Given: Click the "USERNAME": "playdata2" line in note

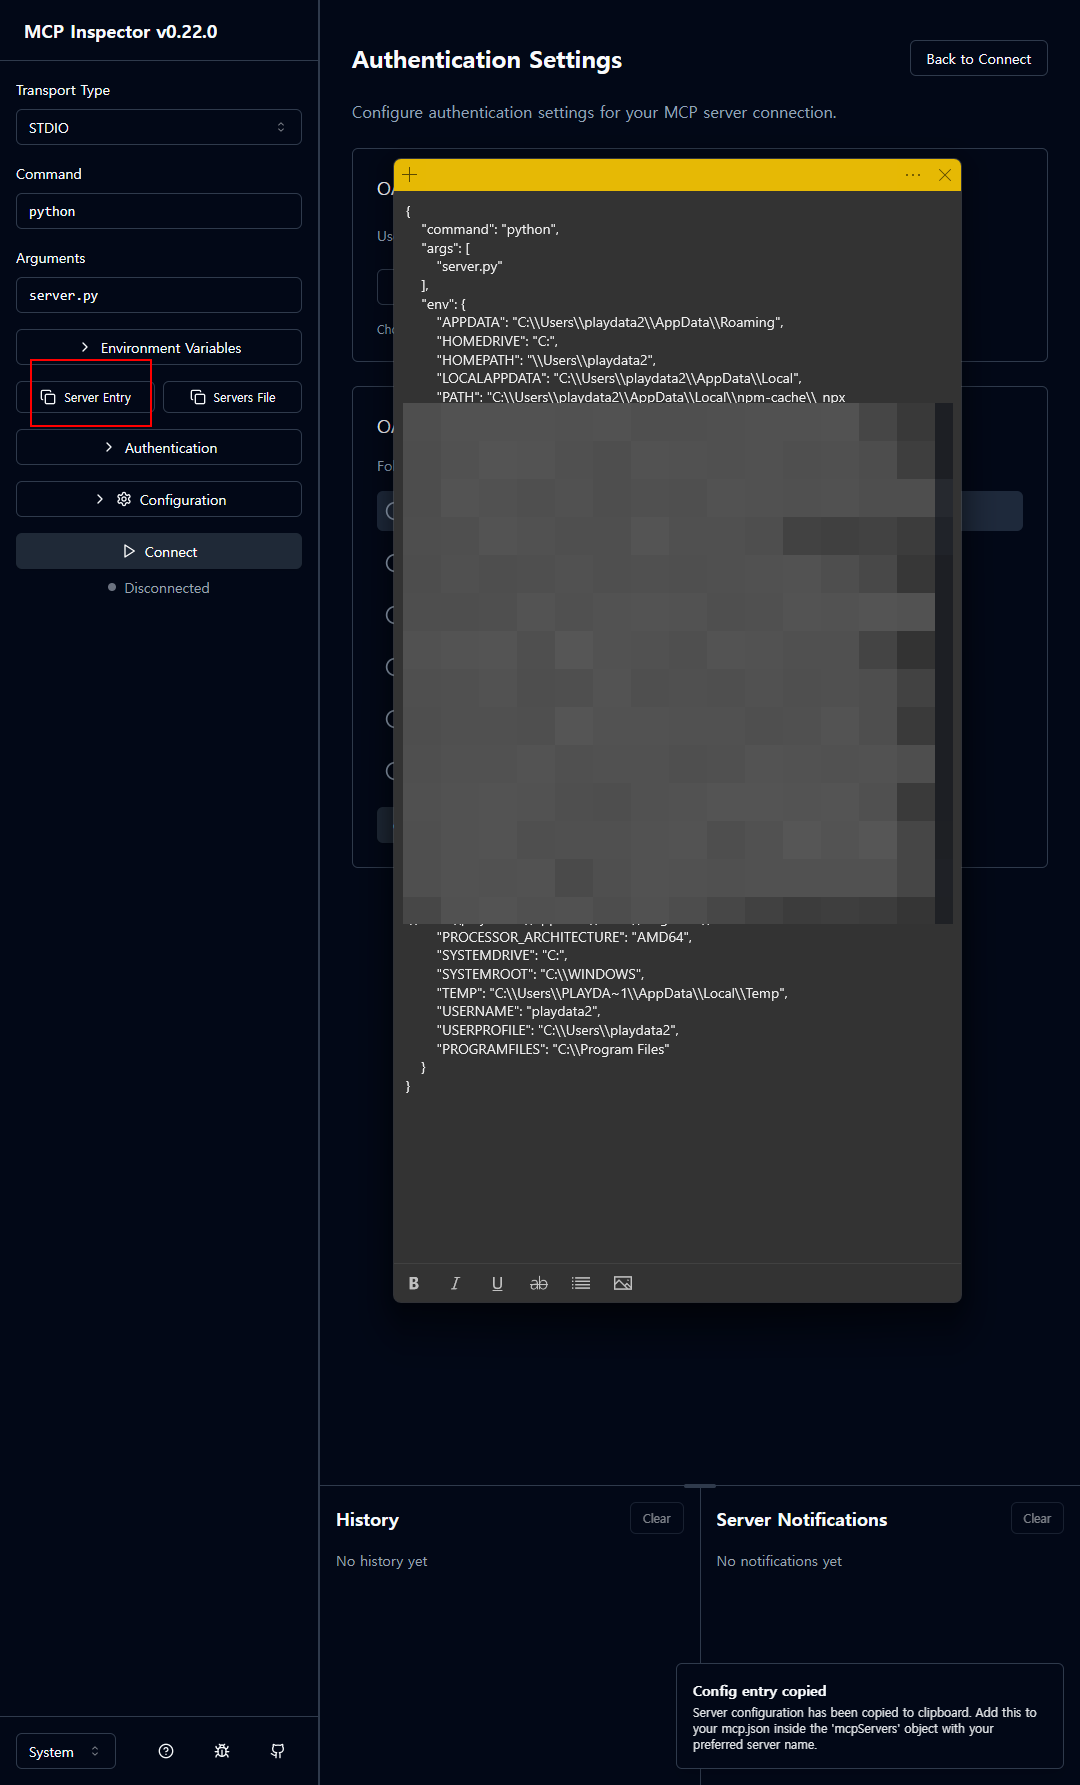Looking at the screenshot, I should point(518,1011).
